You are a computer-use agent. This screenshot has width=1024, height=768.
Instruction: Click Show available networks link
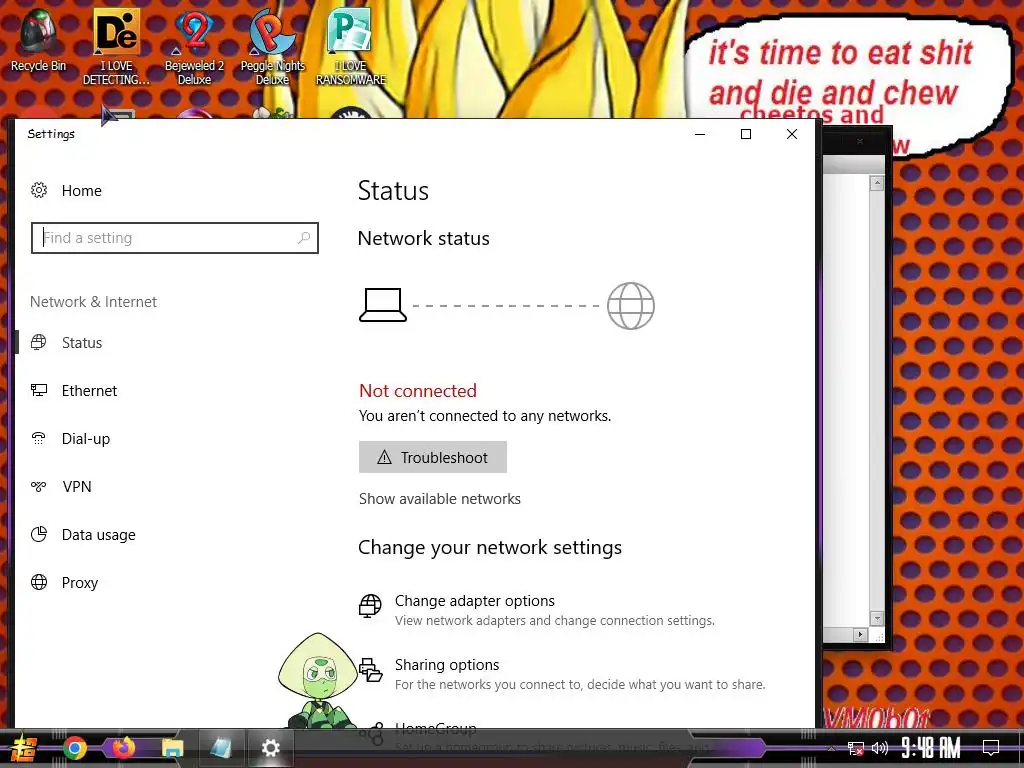(440, 499)
